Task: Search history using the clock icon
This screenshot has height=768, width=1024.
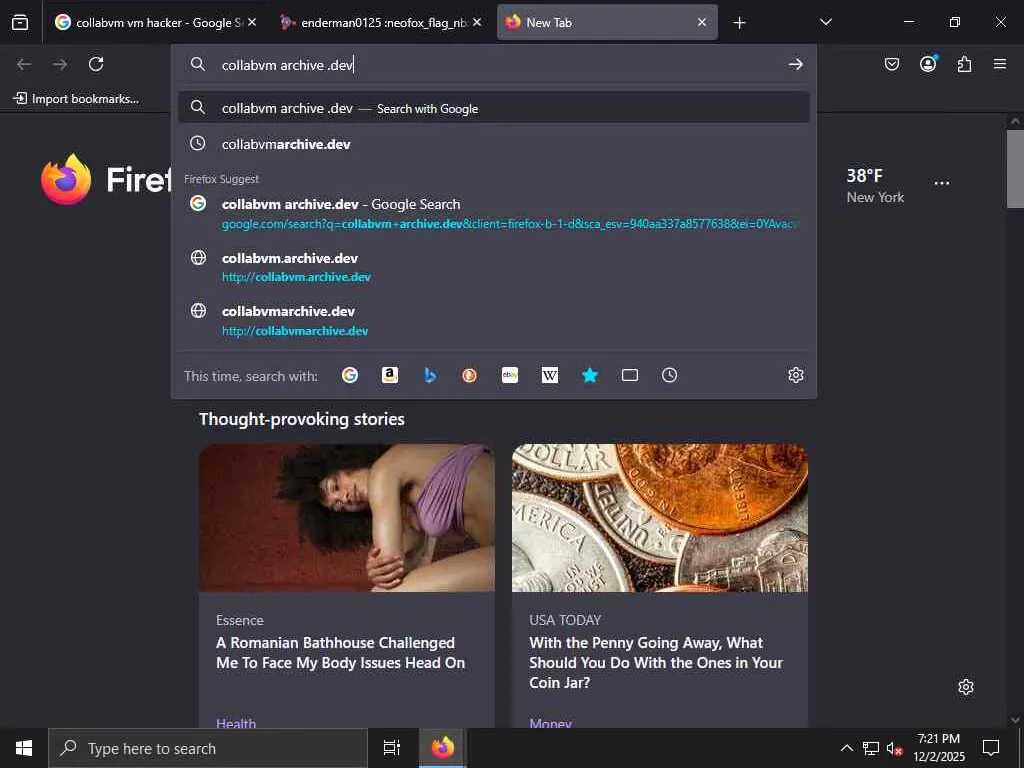Action: click(669, 375)
